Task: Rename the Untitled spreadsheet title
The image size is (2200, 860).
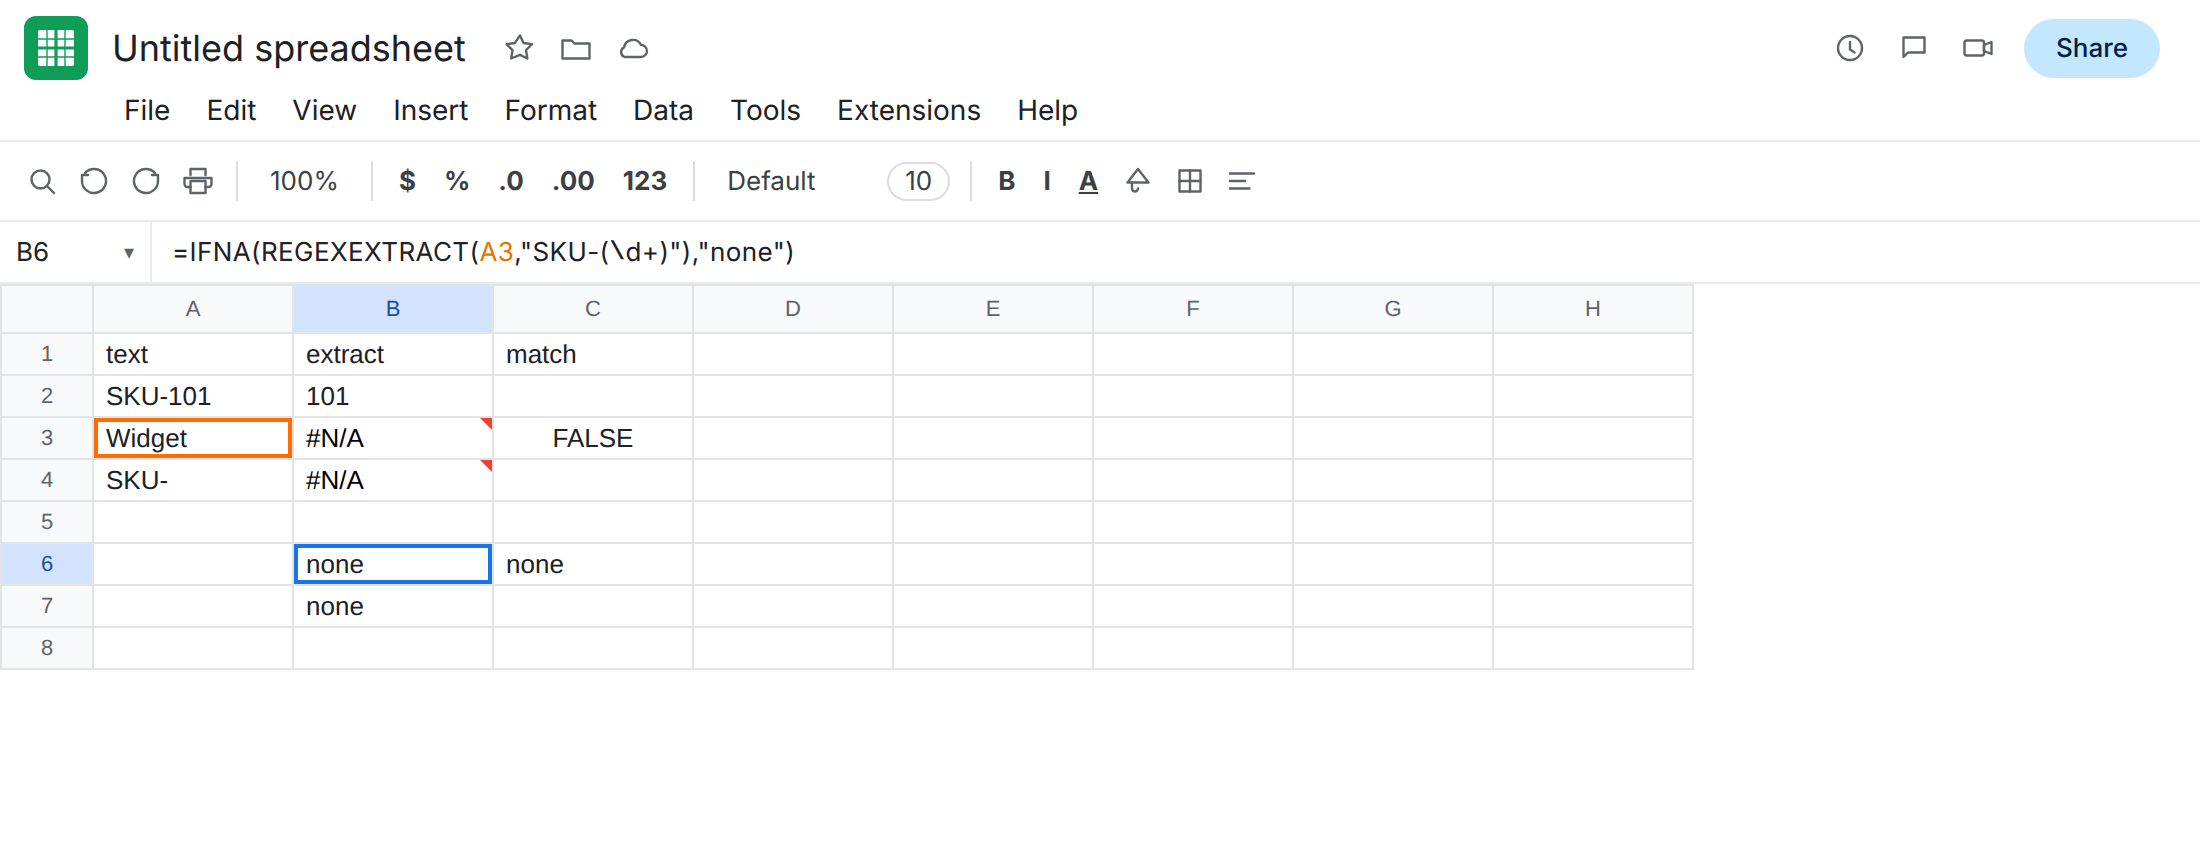Action: [x=289, y=48]
